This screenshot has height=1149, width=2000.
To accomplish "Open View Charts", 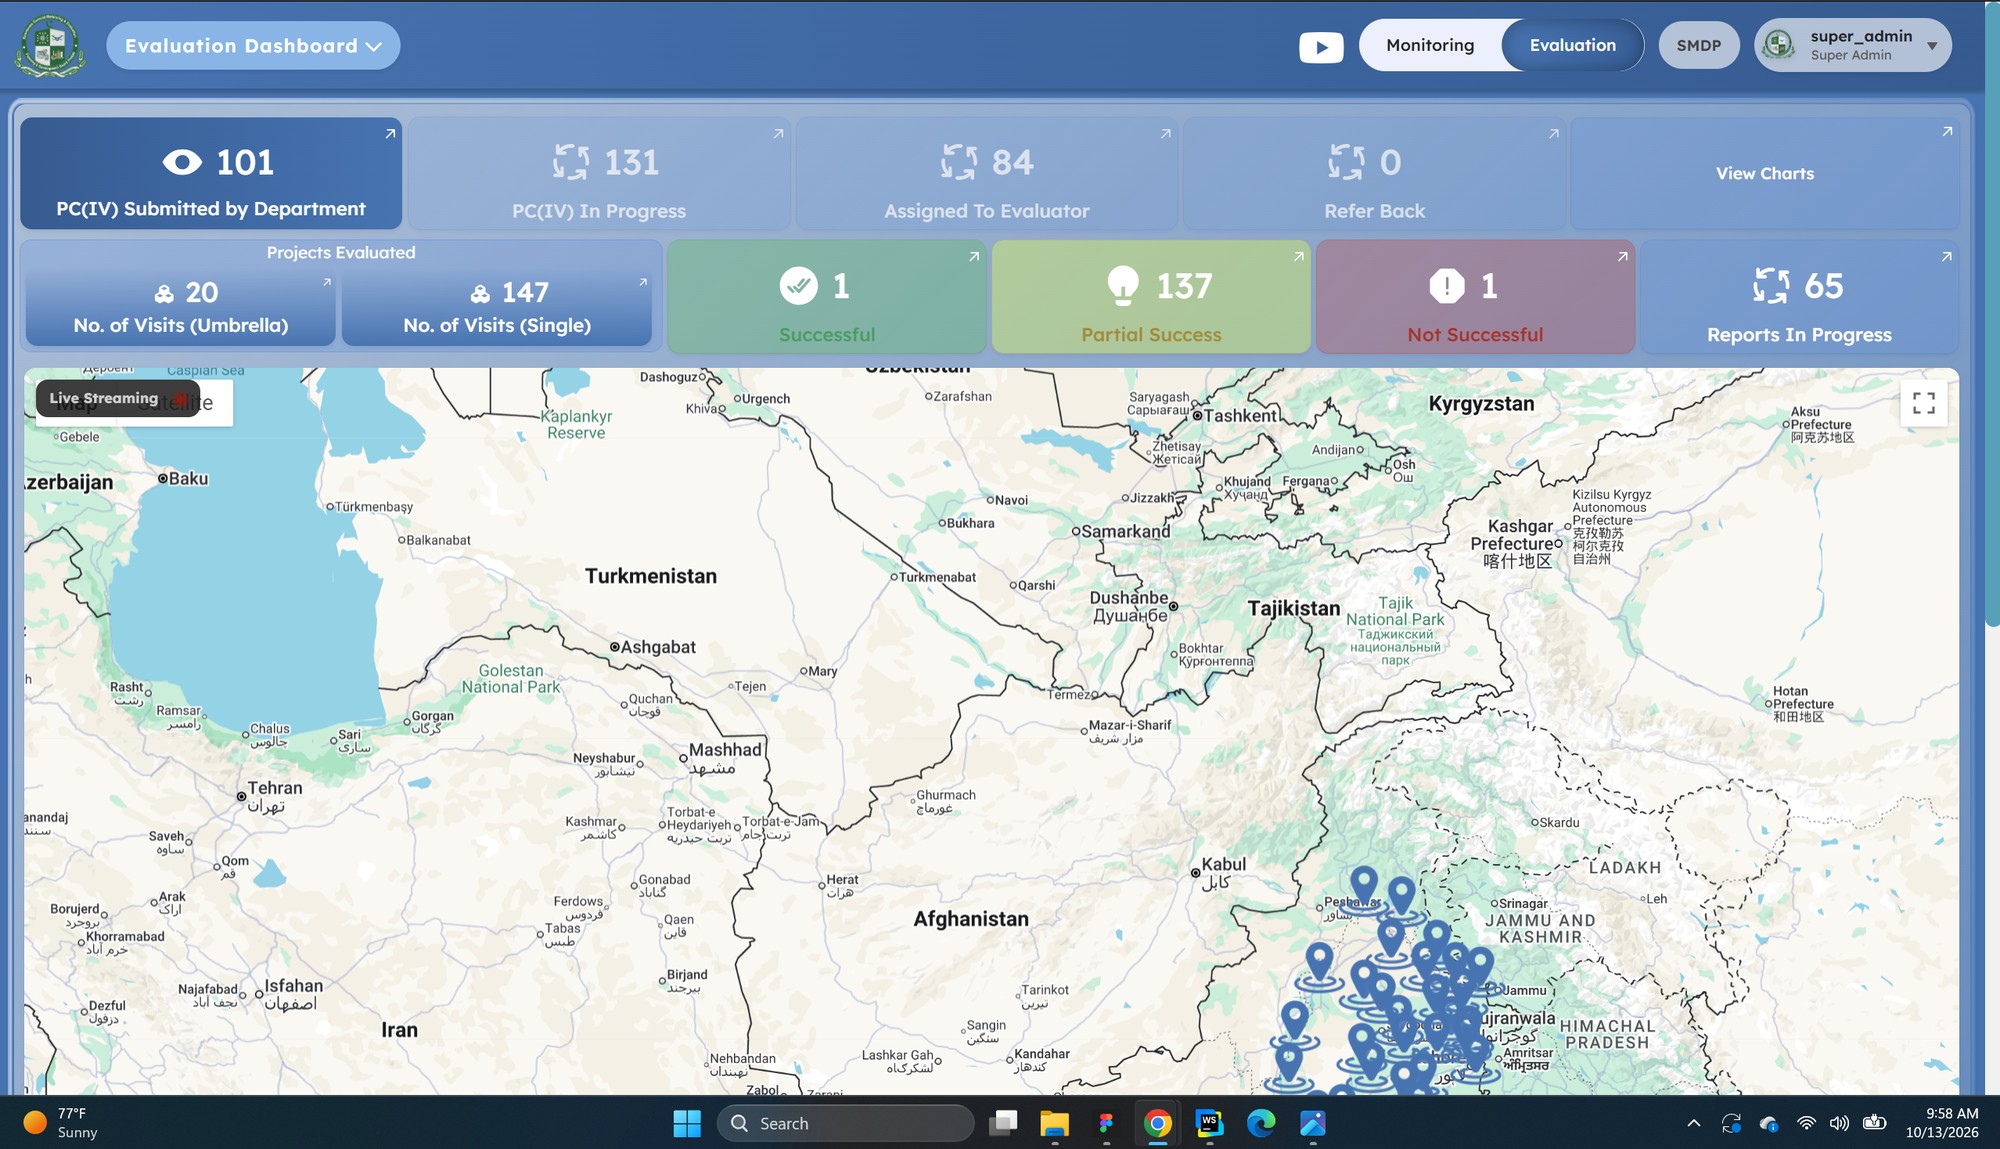I will (x=1765, y=173).
